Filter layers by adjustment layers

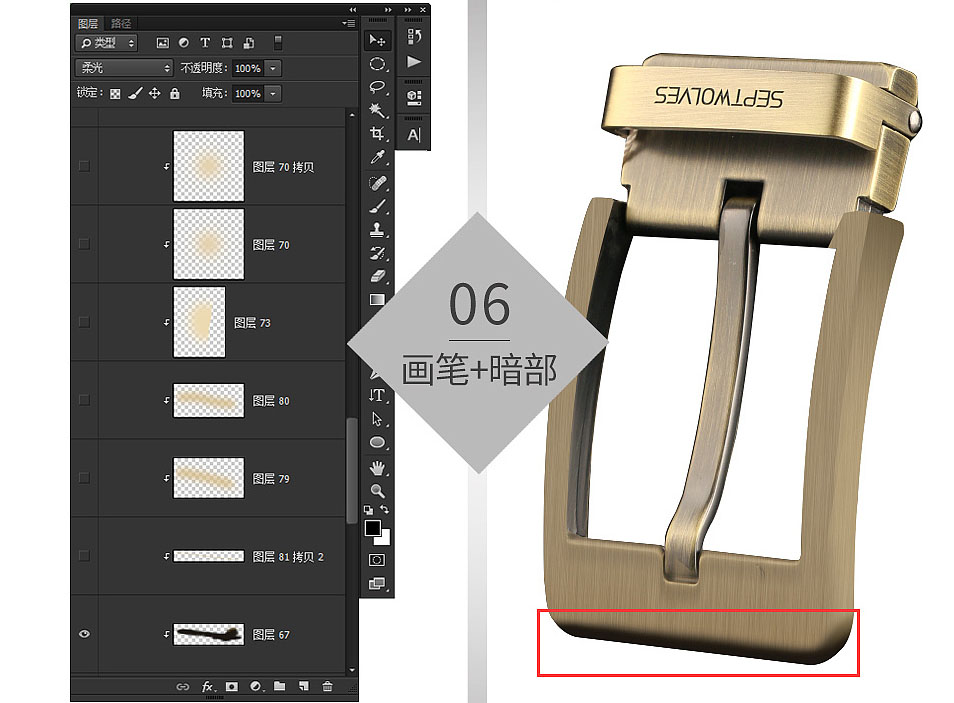184,43
